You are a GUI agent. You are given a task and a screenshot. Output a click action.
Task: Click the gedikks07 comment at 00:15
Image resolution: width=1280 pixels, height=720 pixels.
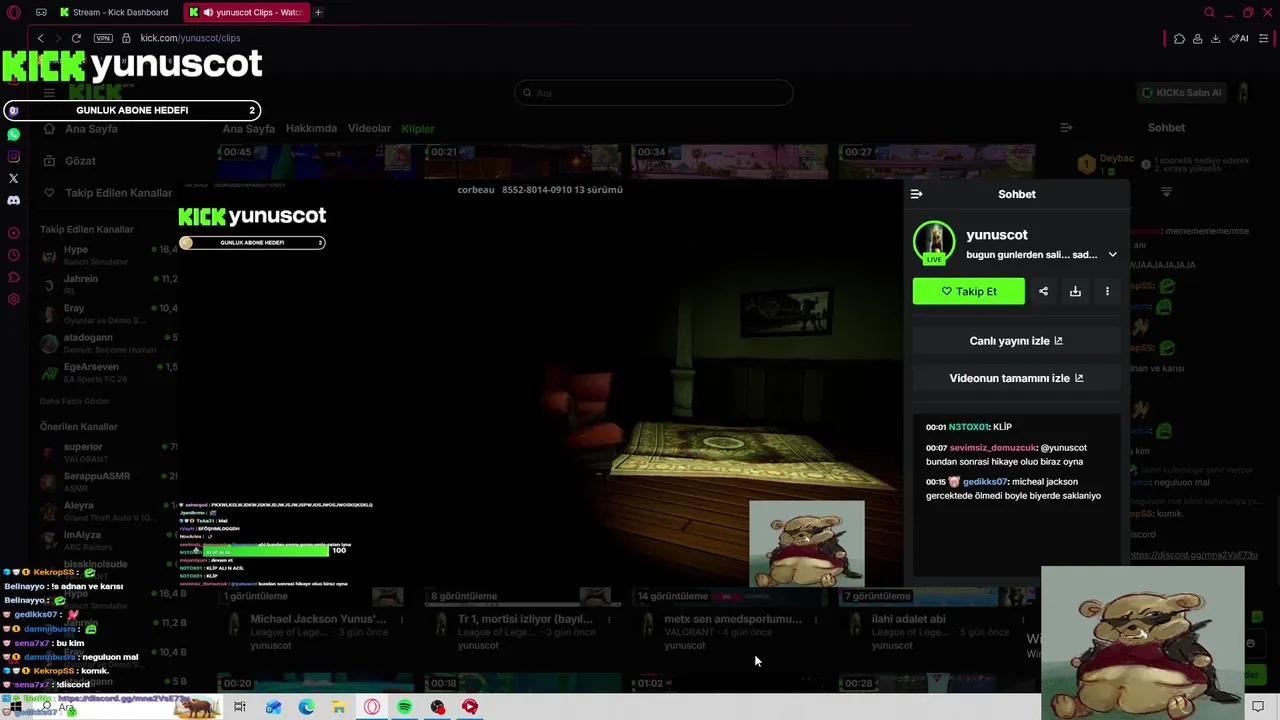click(x=1013, y=489)
